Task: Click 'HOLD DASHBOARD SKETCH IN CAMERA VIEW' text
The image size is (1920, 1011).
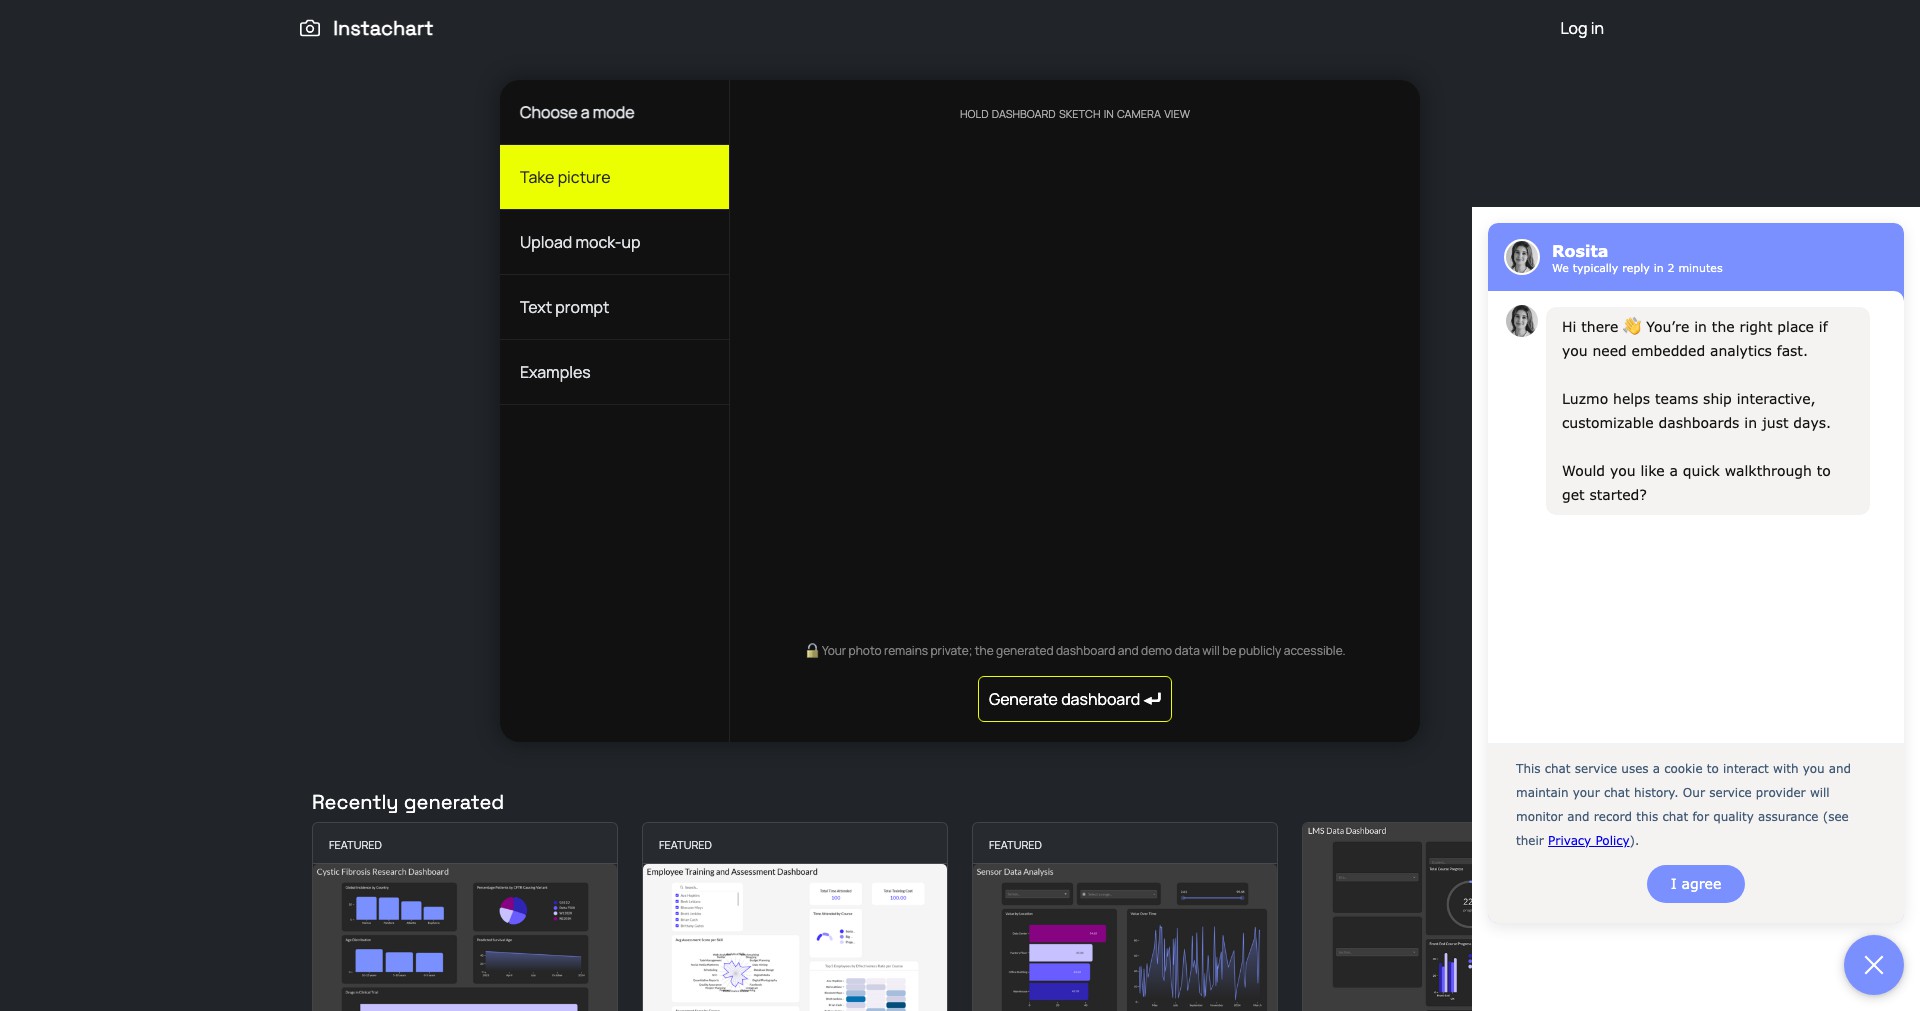Action: [1074, 115]
